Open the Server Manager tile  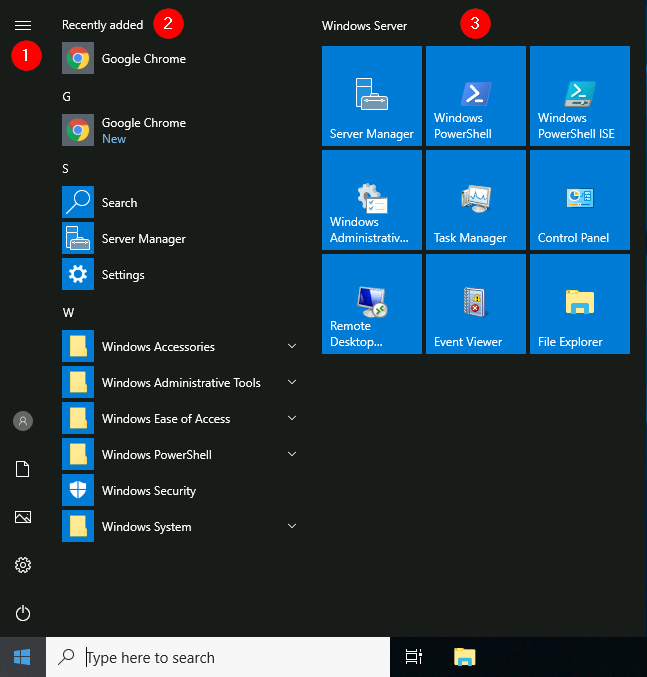click(x=372, y=96)
